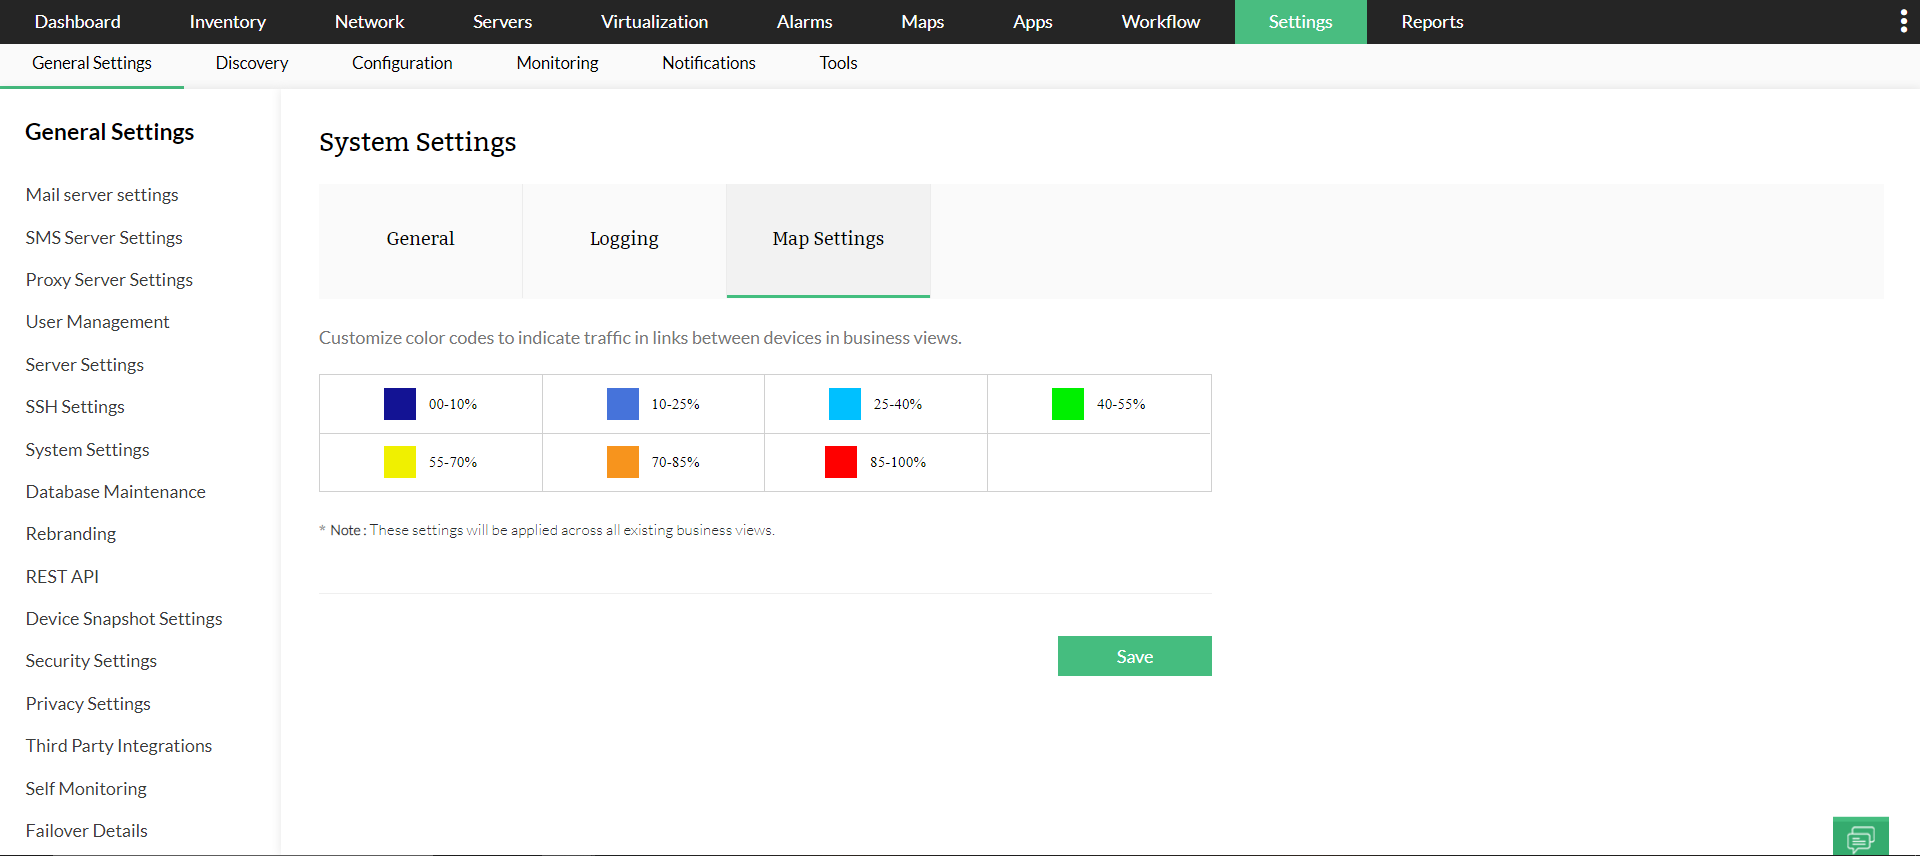Open Third Party Integrations
This screenshot has height=856, width=1920.
point(119,746)
